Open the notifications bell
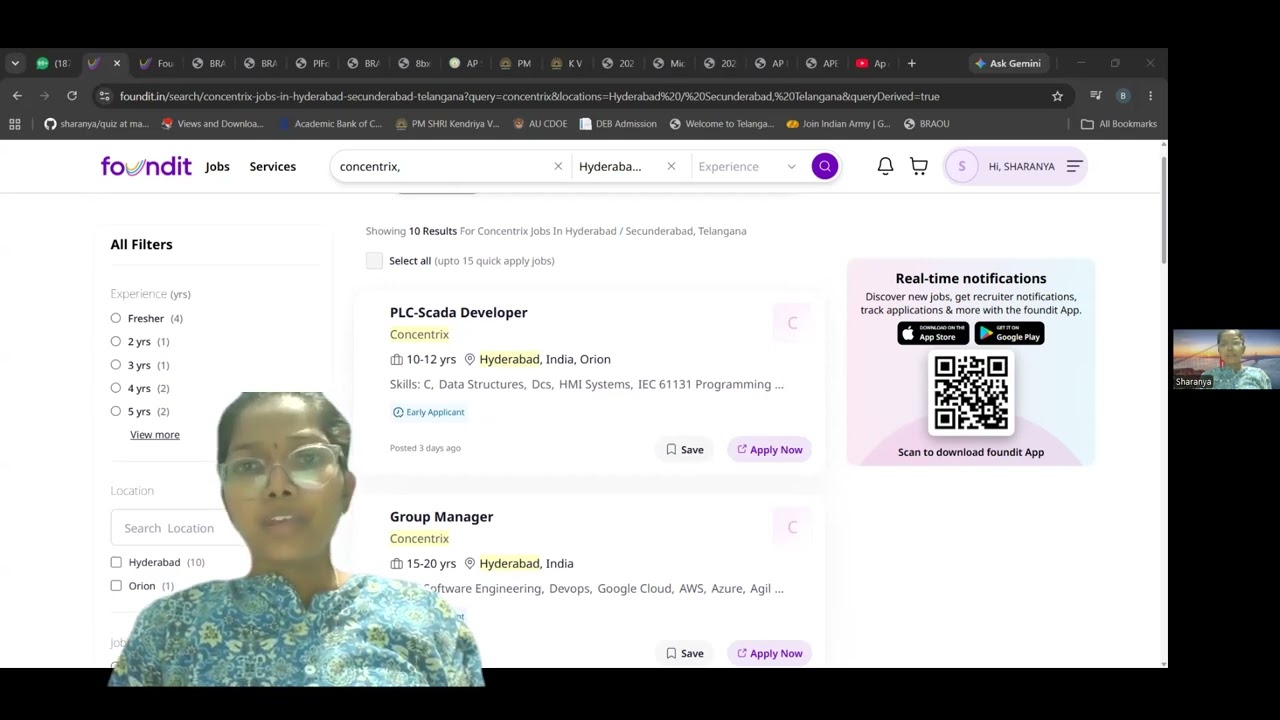This screenshot has width=1280, height=720. [x=885, y=166]
